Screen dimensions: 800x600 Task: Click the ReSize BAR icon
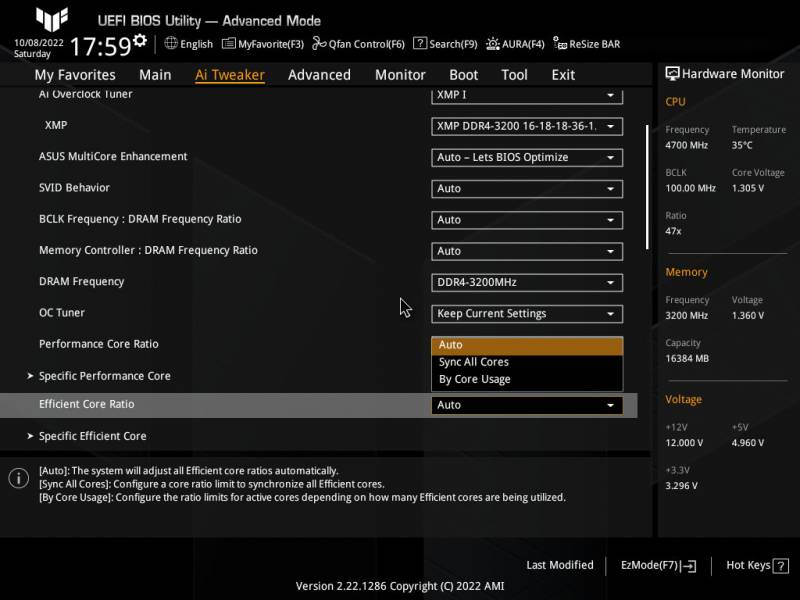click(560, 43)
